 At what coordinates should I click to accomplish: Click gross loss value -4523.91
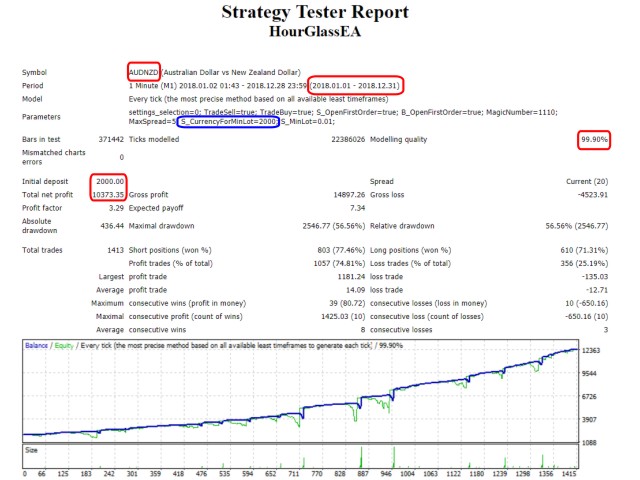coord(592,195)
